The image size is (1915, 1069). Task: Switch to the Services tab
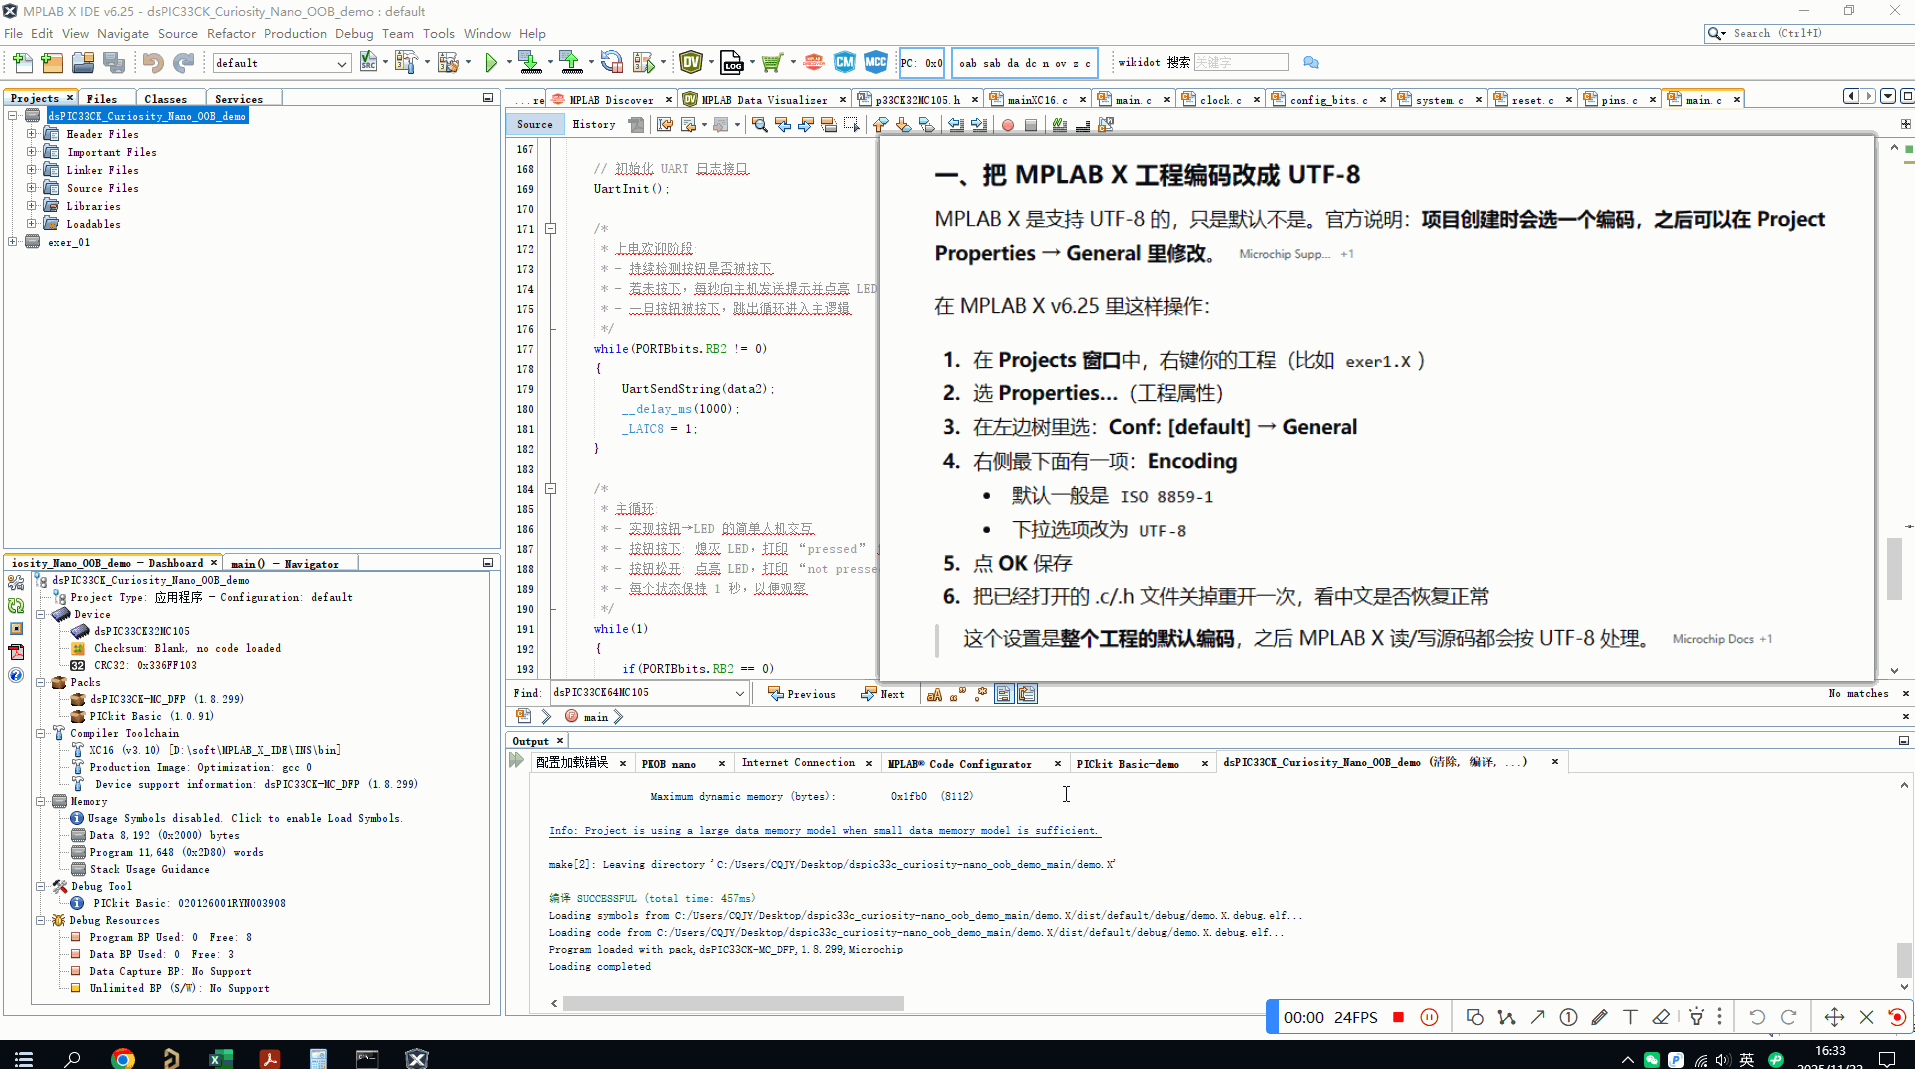coord(239,98)
